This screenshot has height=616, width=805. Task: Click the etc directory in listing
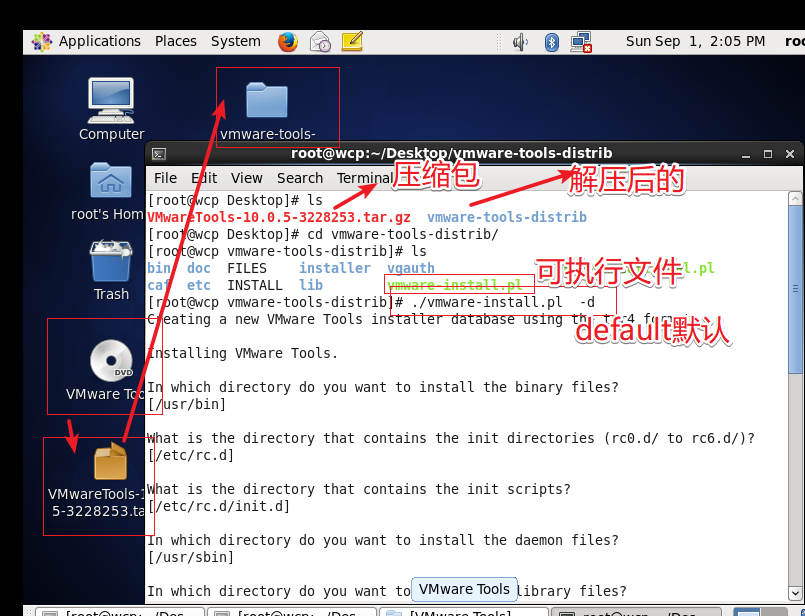[x=199, y=285]
